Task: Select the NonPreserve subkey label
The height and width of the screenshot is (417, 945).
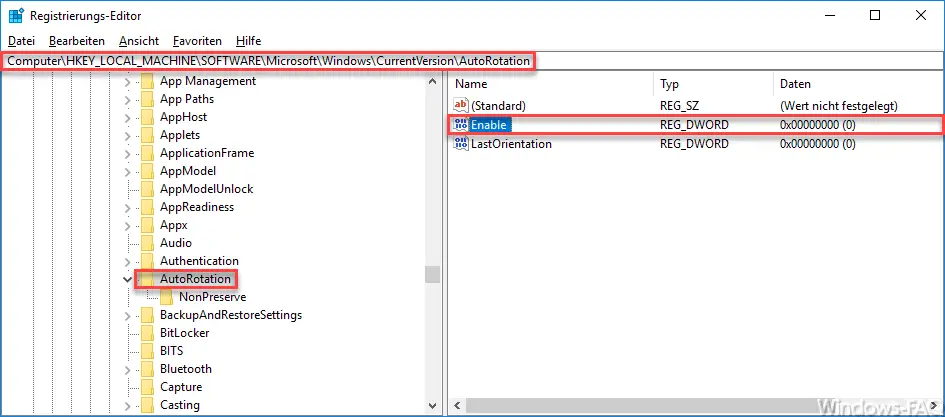Action: point(213,297)
